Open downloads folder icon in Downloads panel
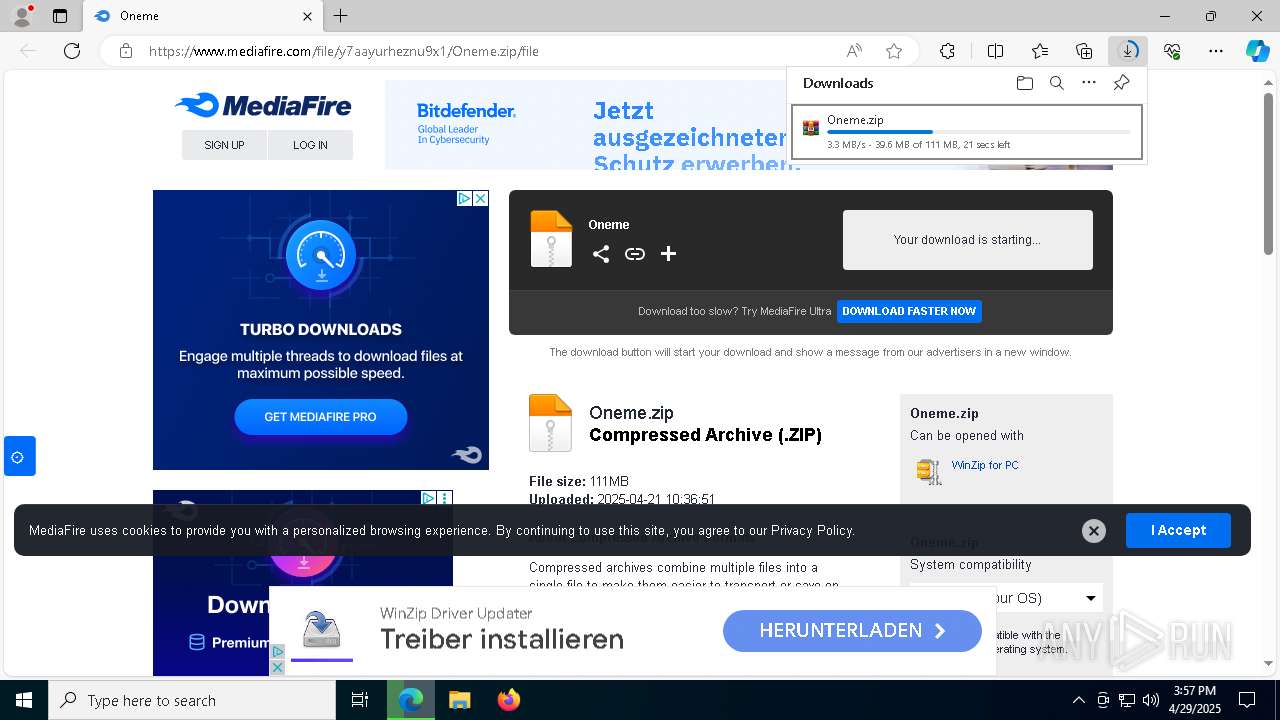The image size is (1280, 720). click(1024, 83)
